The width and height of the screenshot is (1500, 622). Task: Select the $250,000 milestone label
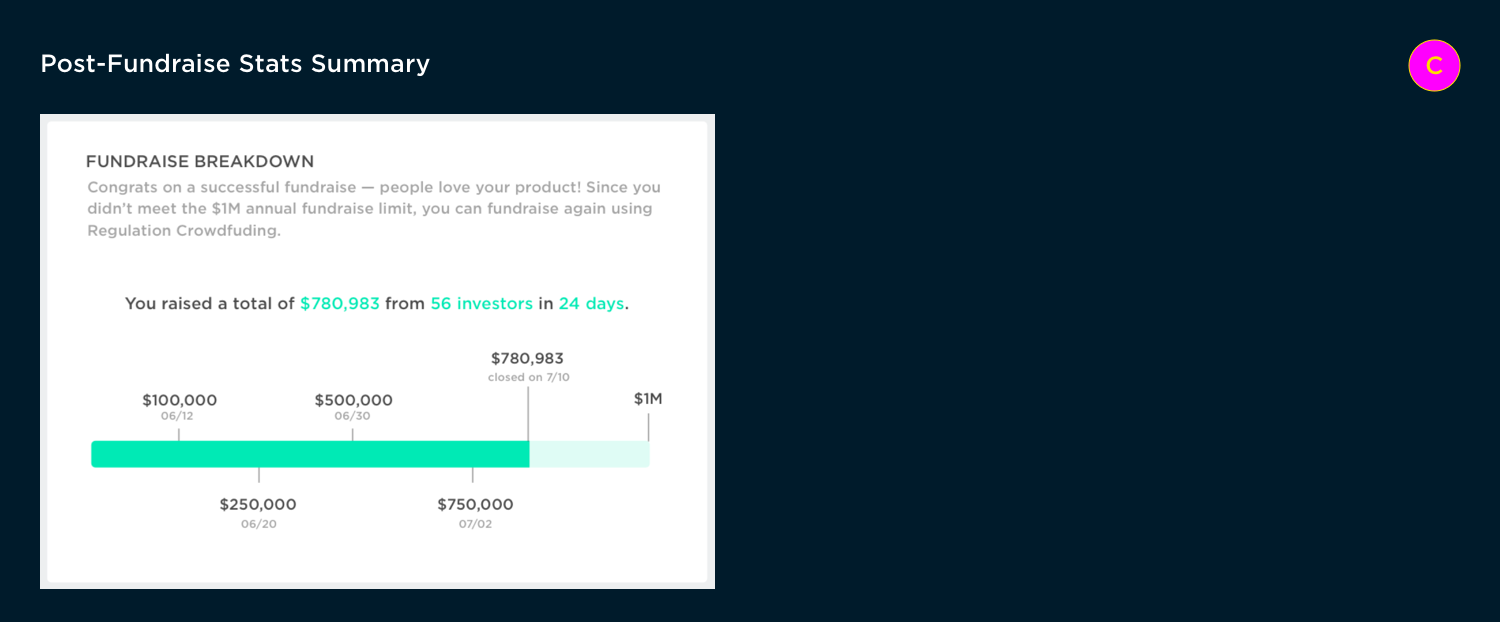pos(258,504)
